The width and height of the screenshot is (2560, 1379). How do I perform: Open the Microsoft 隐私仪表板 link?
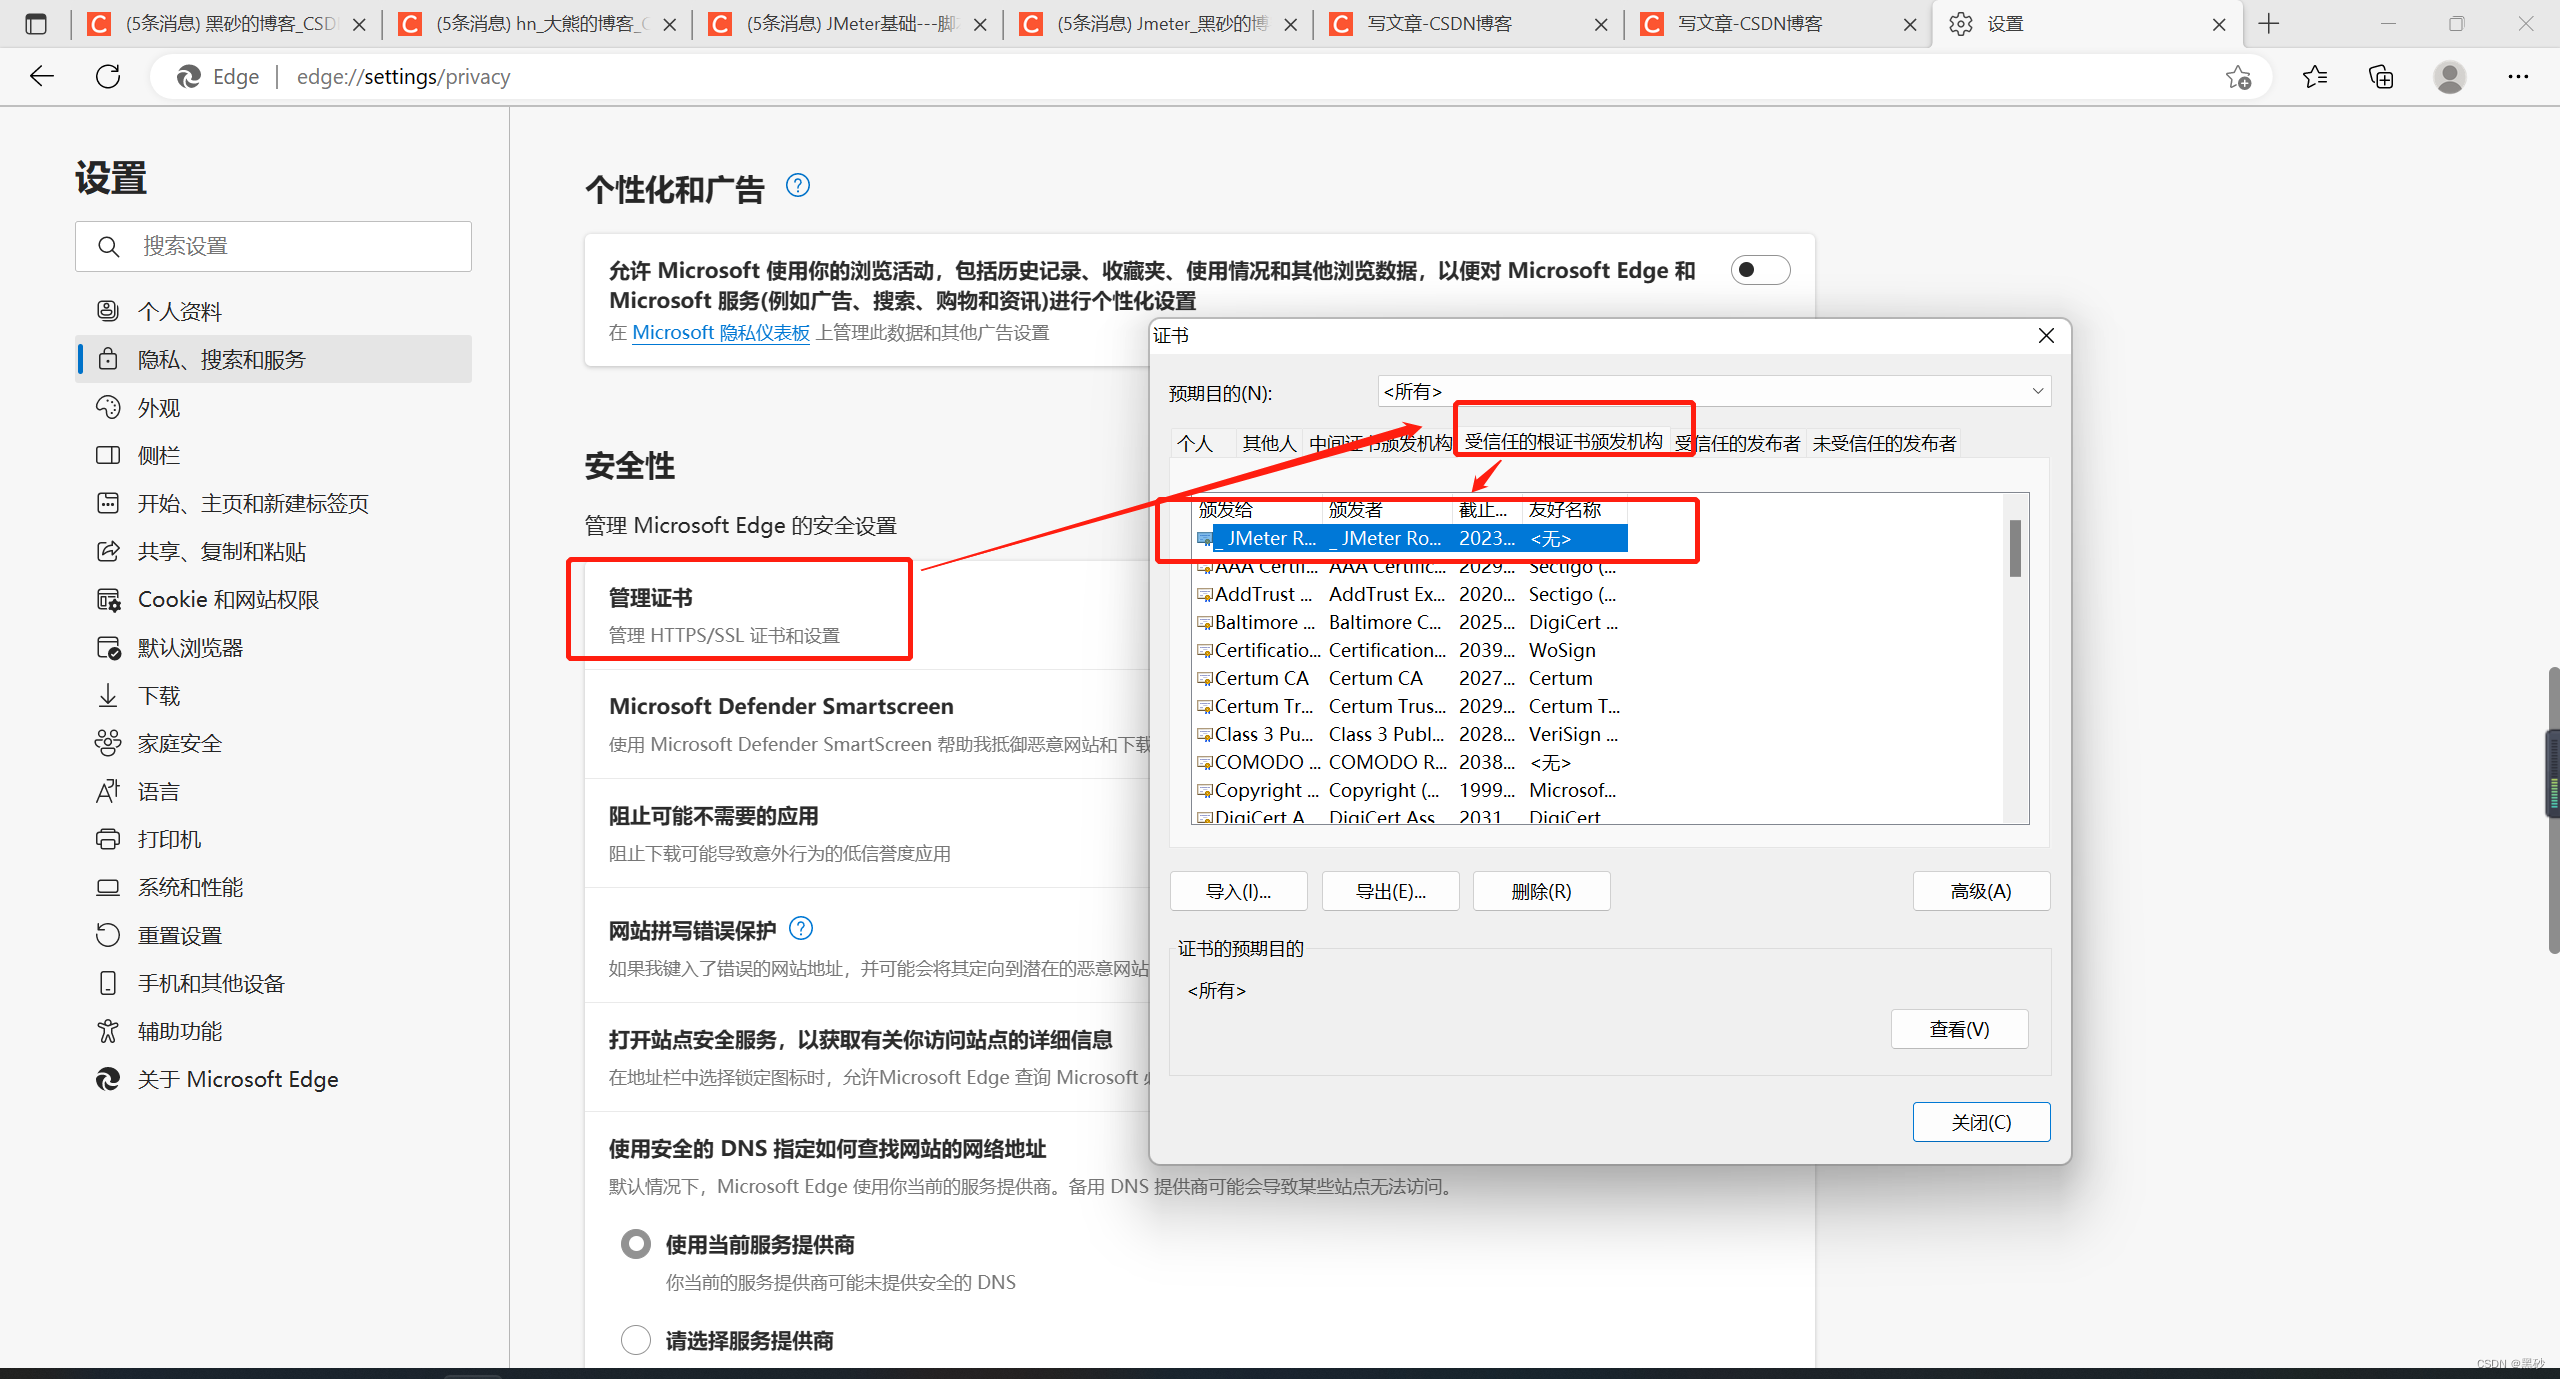pyautogui.click(x=720, y=333)
